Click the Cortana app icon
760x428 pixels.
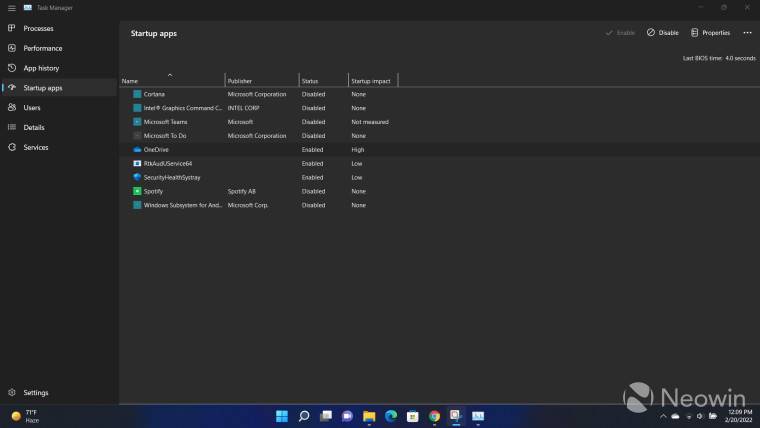click(137, 94)
